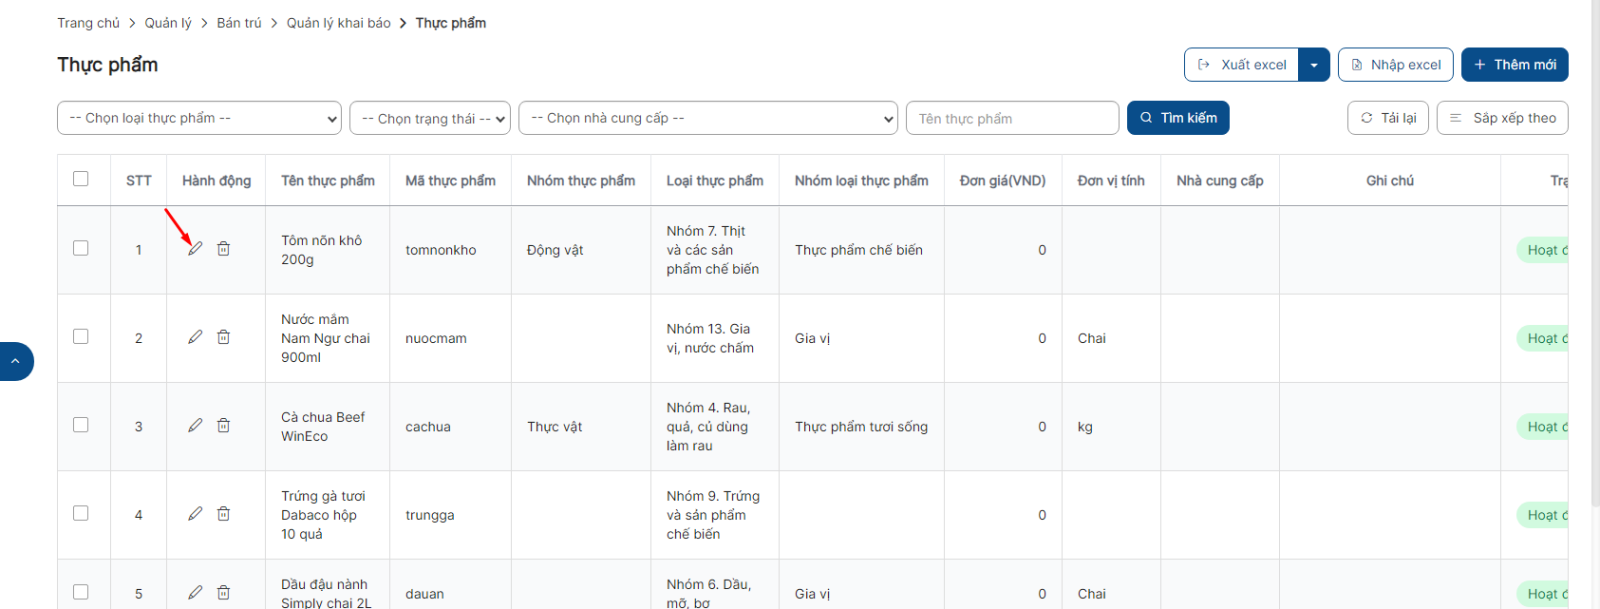
Task: Click the Nhập excel button
Action: pyautogui.click(x=1395, y=65)
